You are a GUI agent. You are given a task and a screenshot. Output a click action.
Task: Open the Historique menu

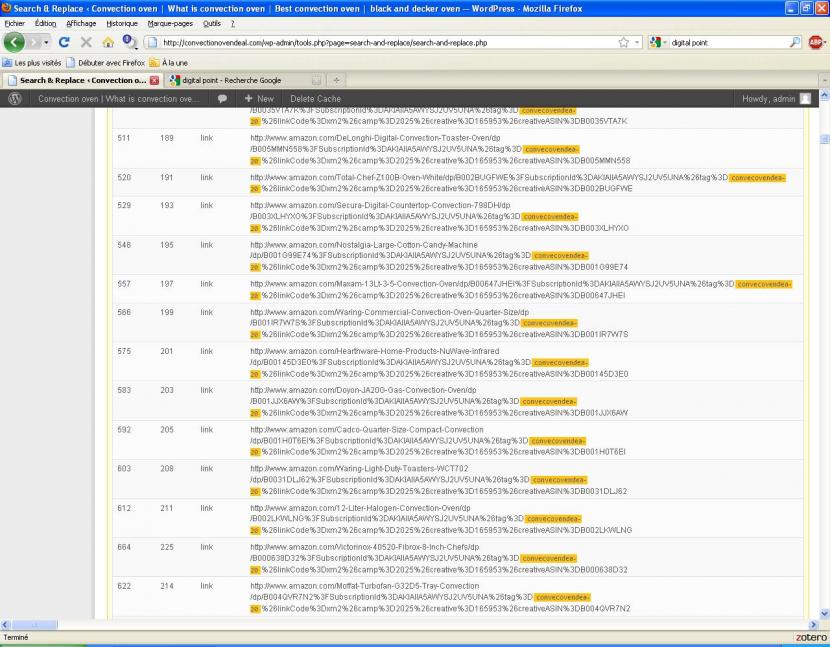point(122,23)
